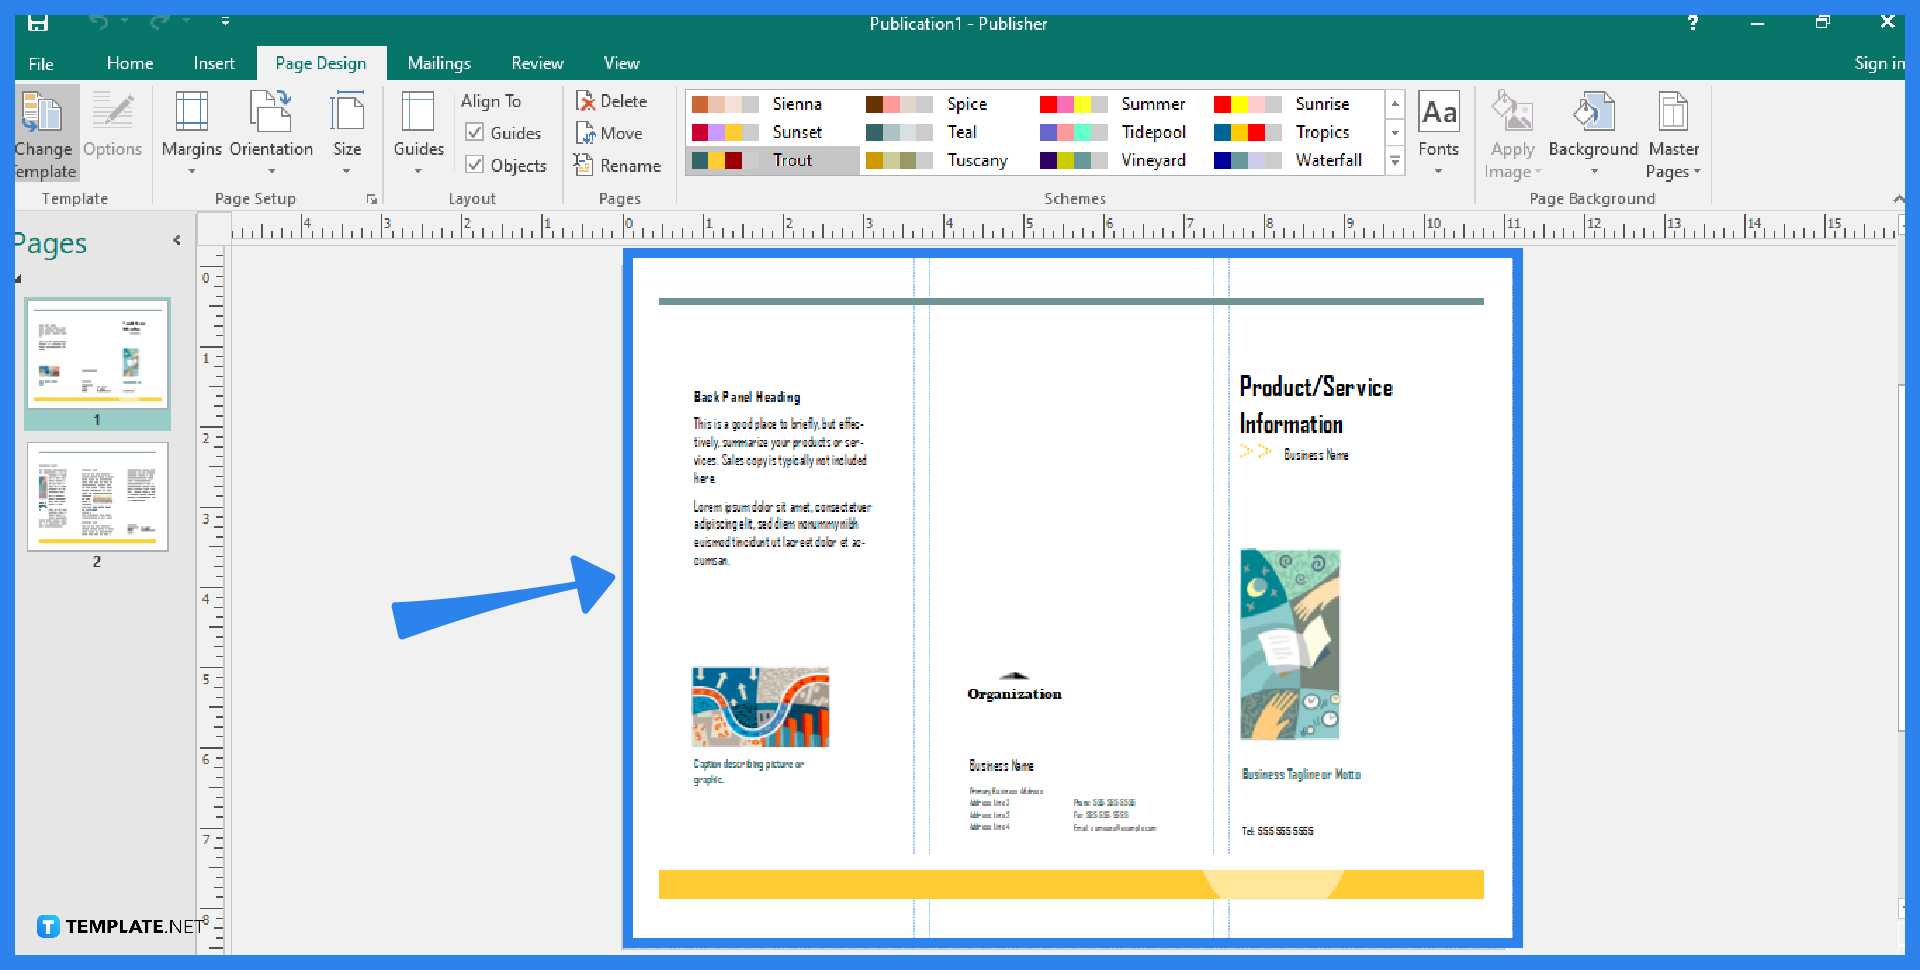This screenshot has width=1920, height=970.
Task: Open the Insert ribbon tab
Action: (214, 62)
